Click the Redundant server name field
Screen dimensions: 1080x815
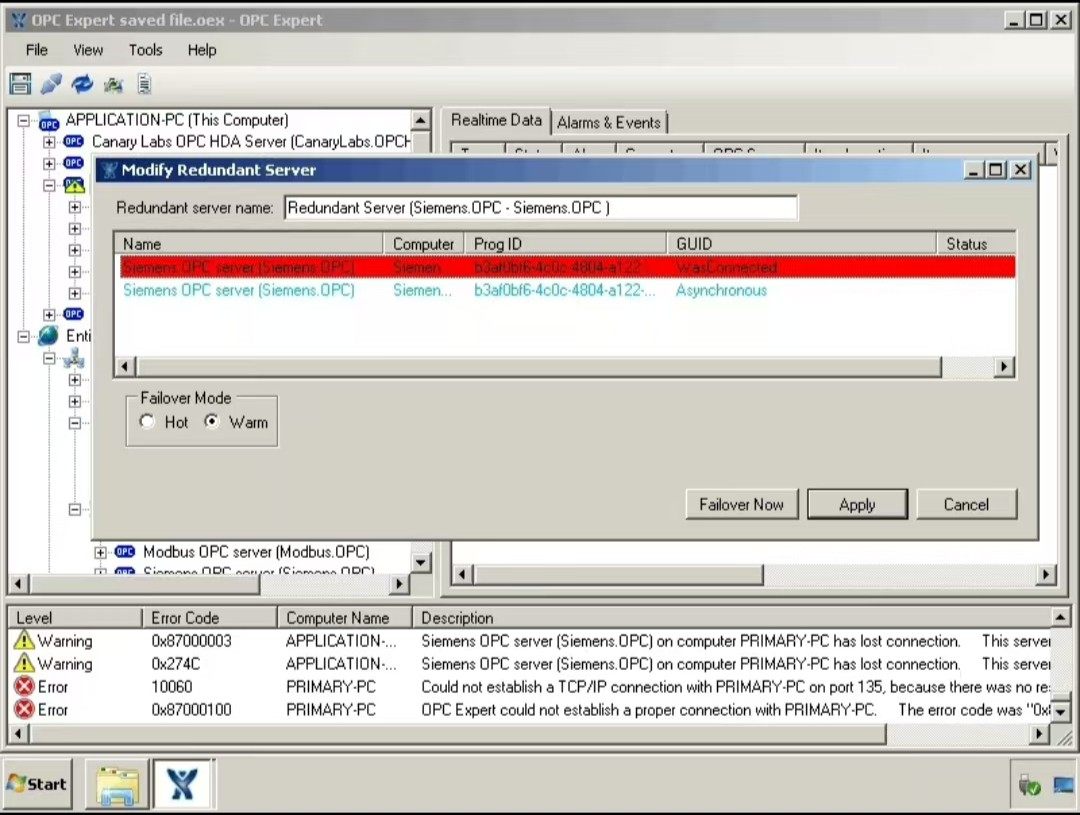point(541,207)
